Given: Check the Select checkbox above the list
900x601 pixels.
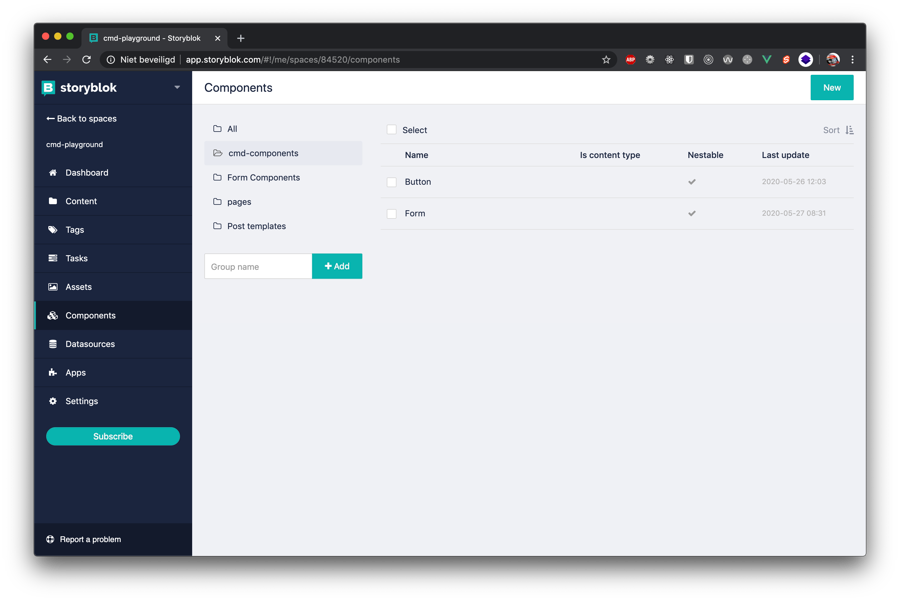Looking at the screenshot, I should click(x=391, y=130).
